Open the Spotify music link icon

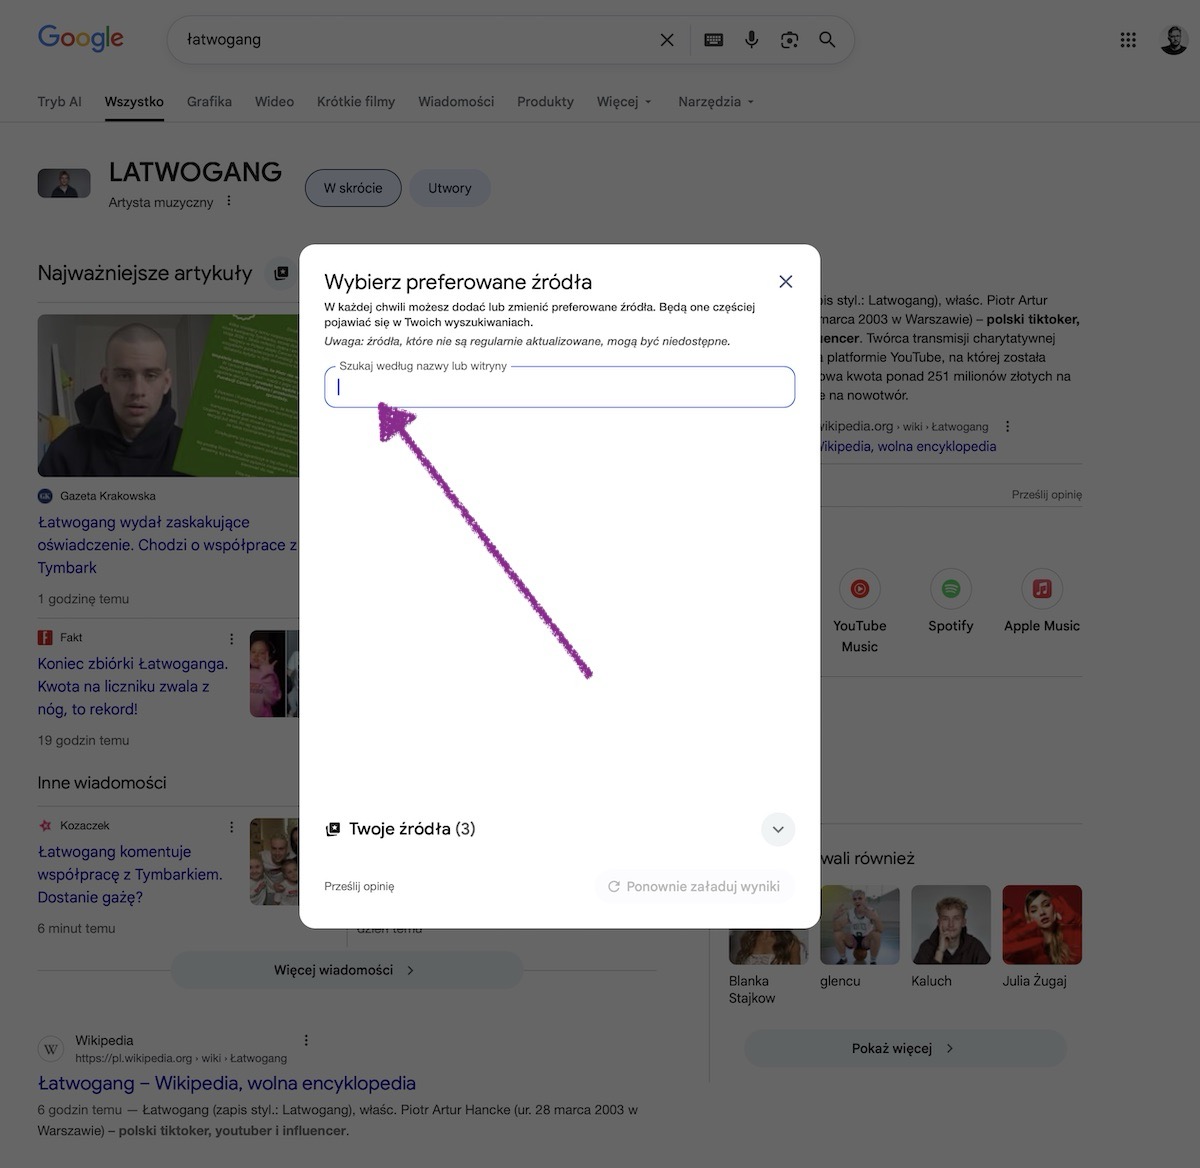(950, 589)
